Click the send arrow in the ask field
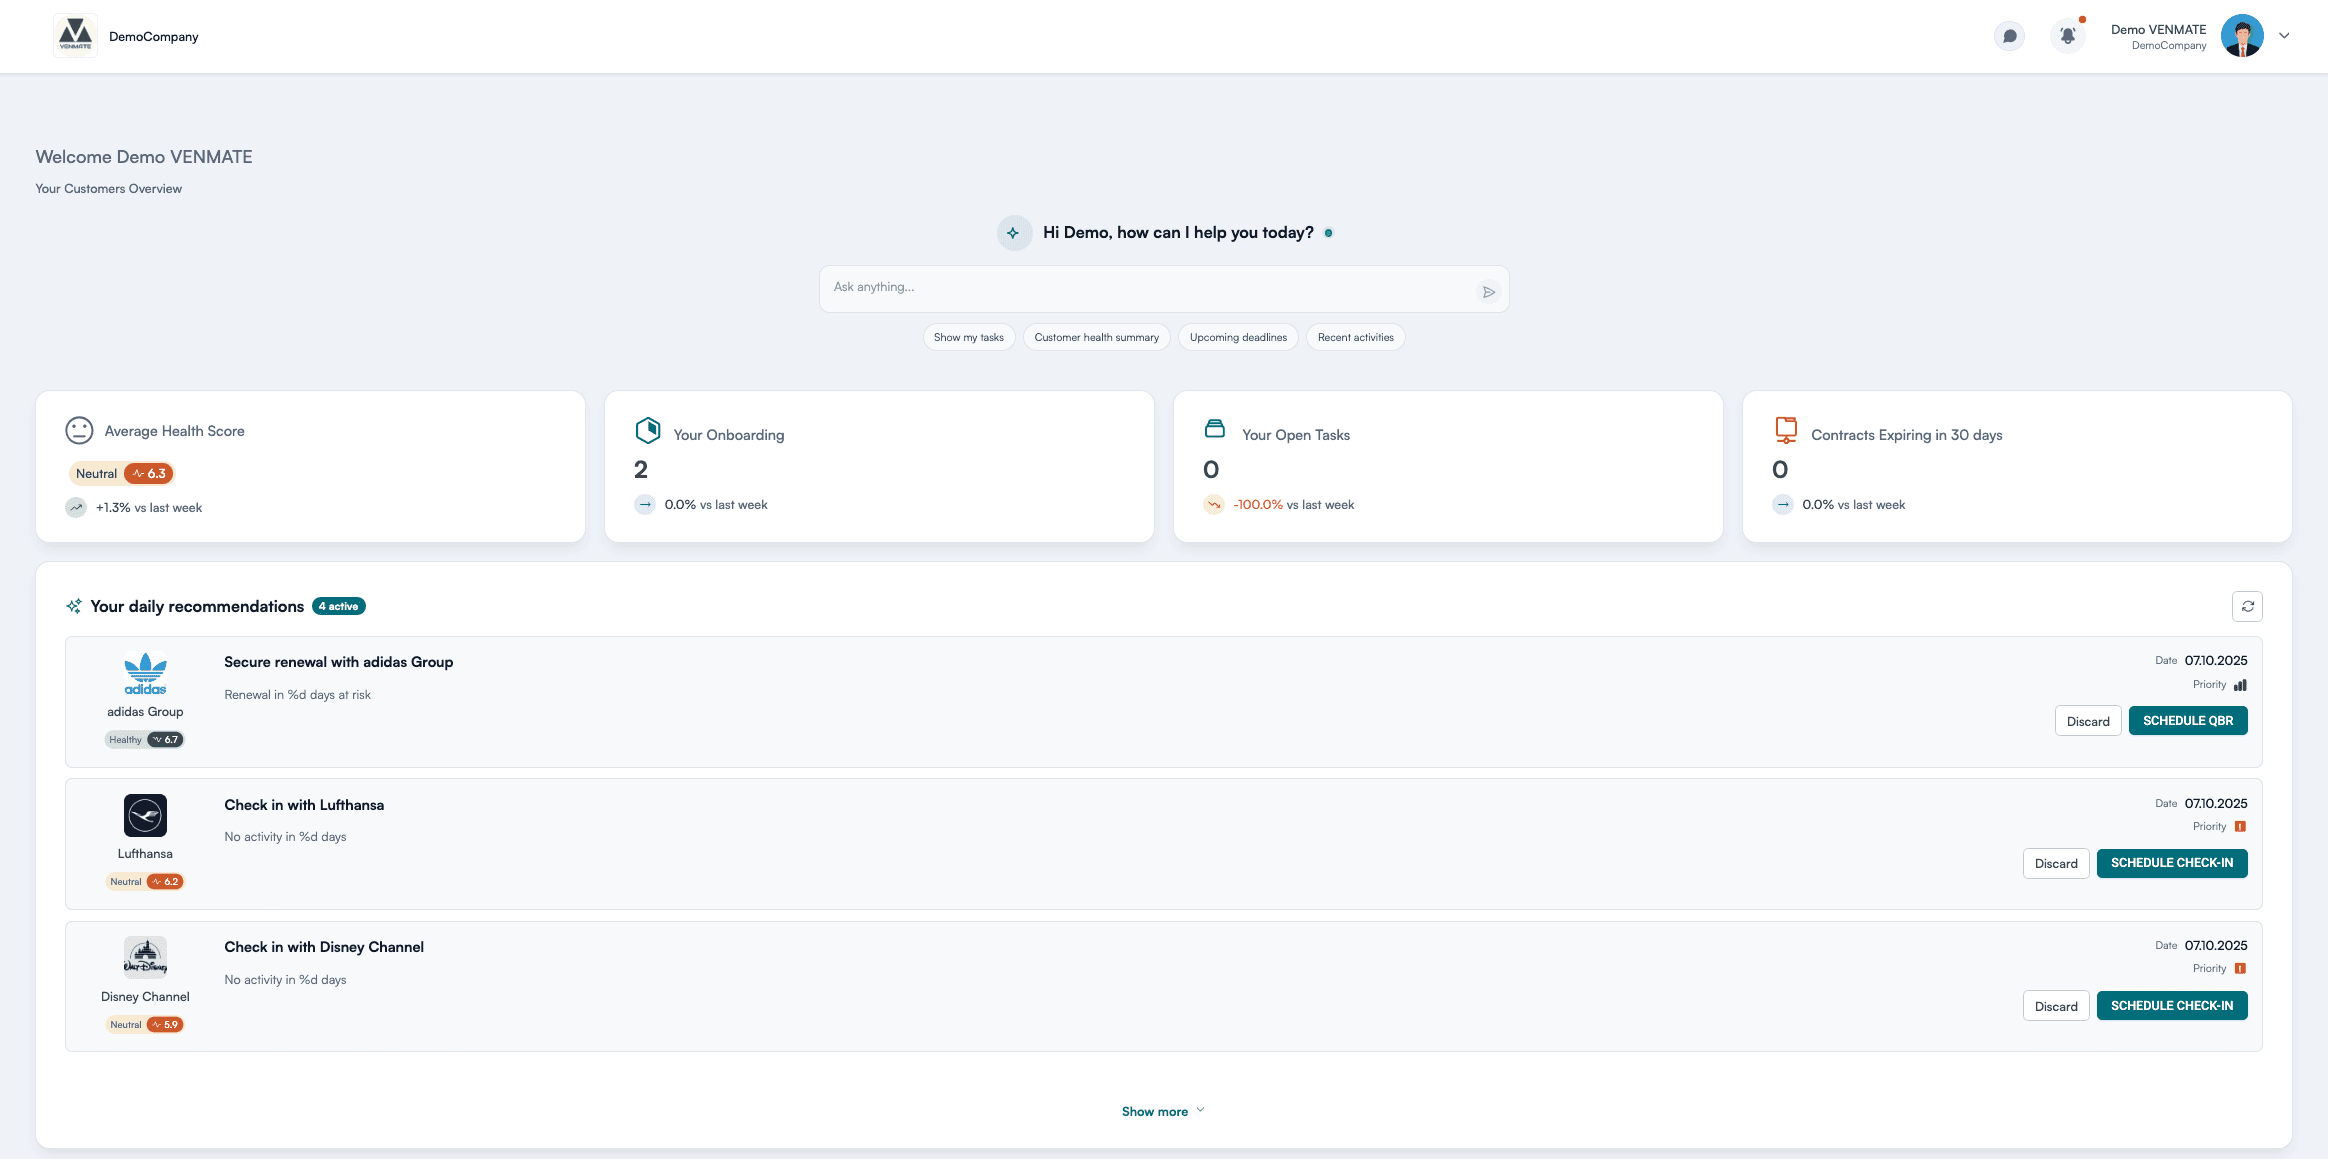Viewport: 2328px width, 1159px height. pyautogui.click(x=1489, y=290)
